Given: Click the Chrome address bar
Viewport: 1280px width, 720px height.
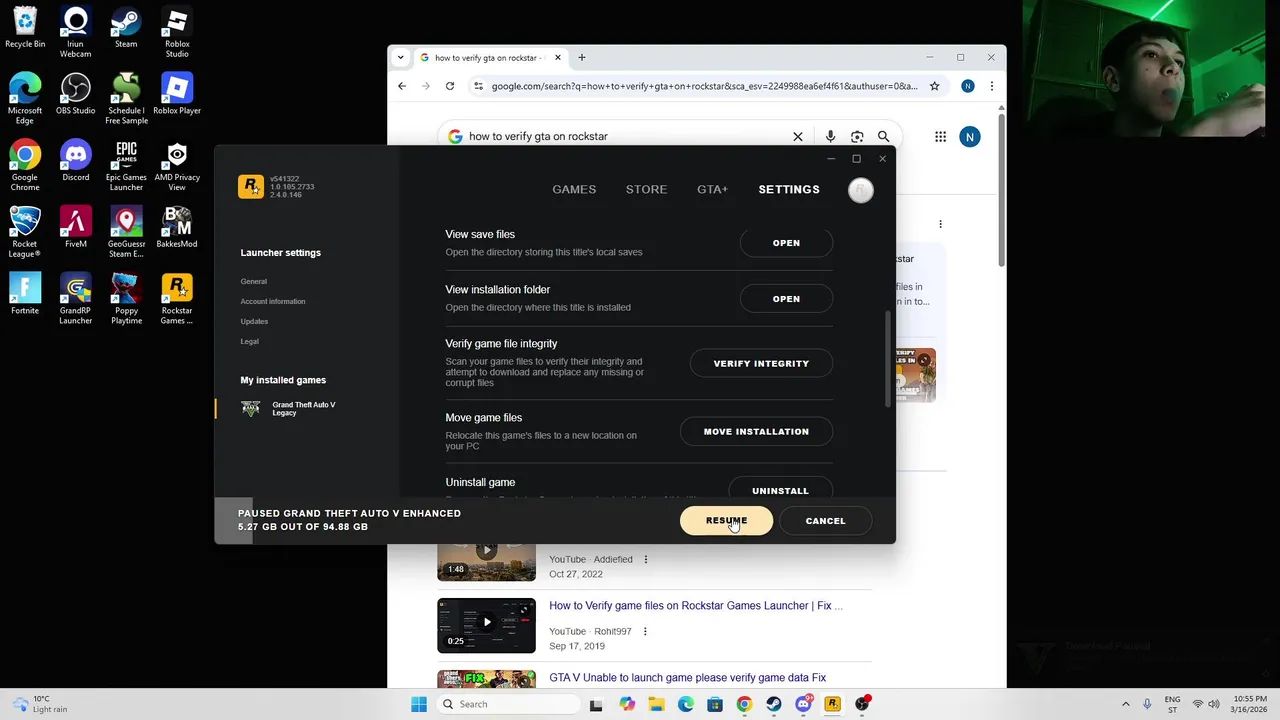Looking at the screenshot, I should click(704, 86).
